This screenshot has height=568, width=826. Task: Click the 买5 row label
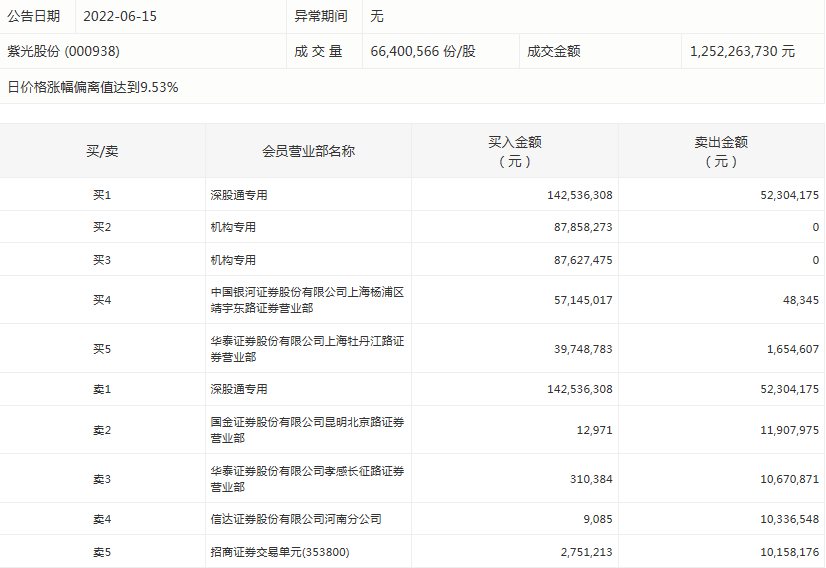point(102,349)
